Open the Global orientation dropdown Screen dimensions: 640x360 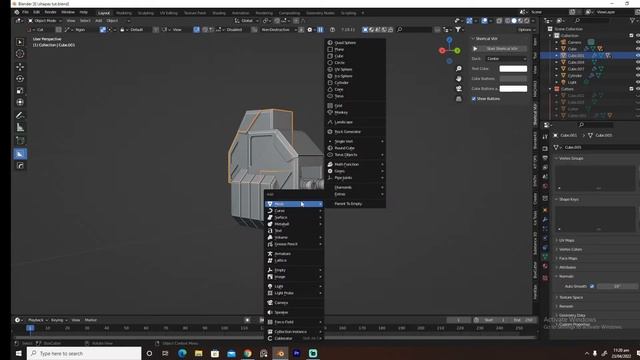[x=246, y=20]
